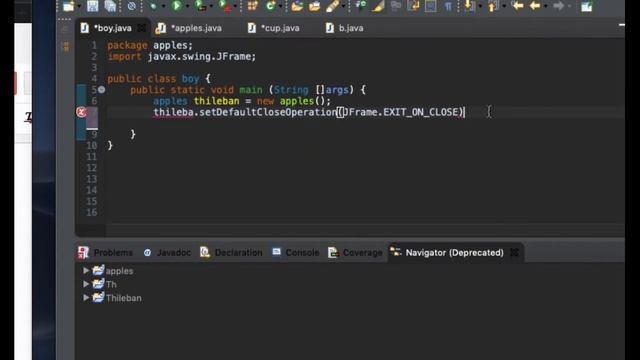Open the Run configurations dropdown arrow
This screenshot has height=360, width=640.
tap(187, 6)
